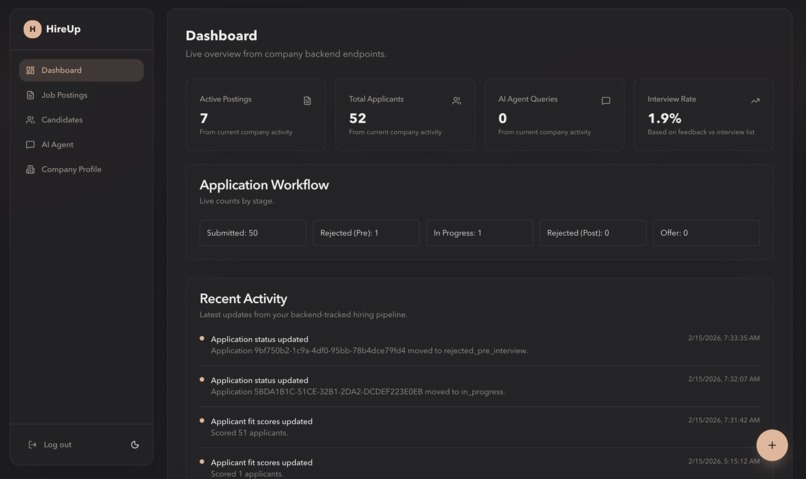The width and height of the screenshot is (806, 479).
Task: Click 'Based on feedback vs interview list' caption
Action: [701, 132]
